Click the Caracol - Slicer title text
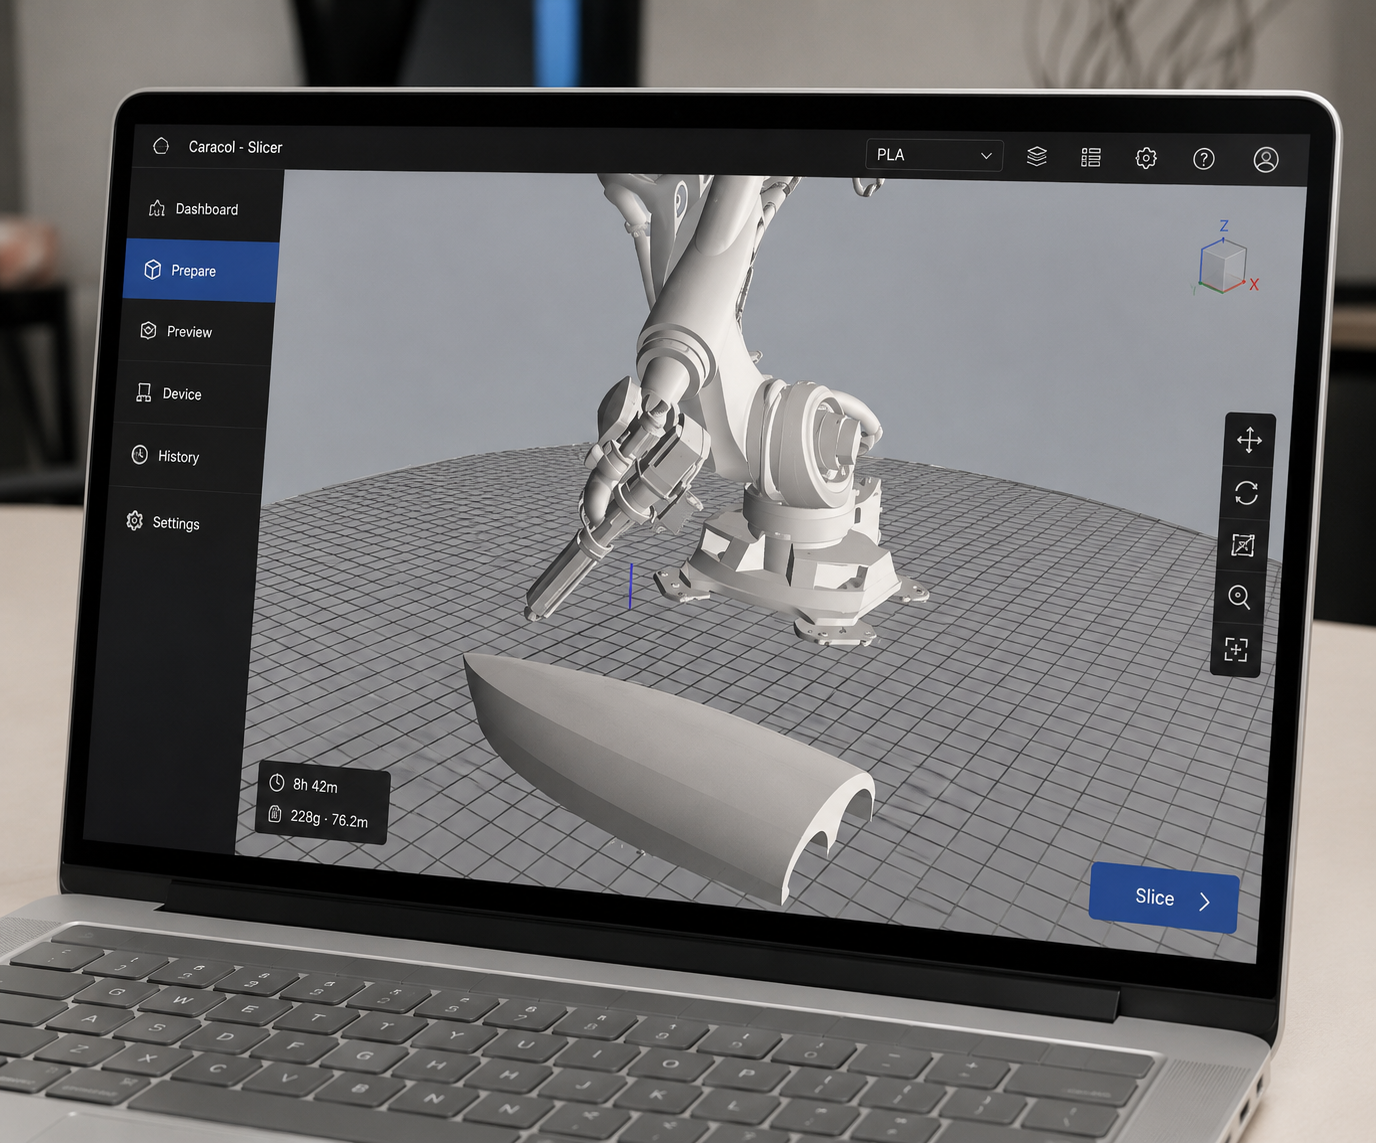This screenshot has height=1143, width=1376. tap(235, 147)
